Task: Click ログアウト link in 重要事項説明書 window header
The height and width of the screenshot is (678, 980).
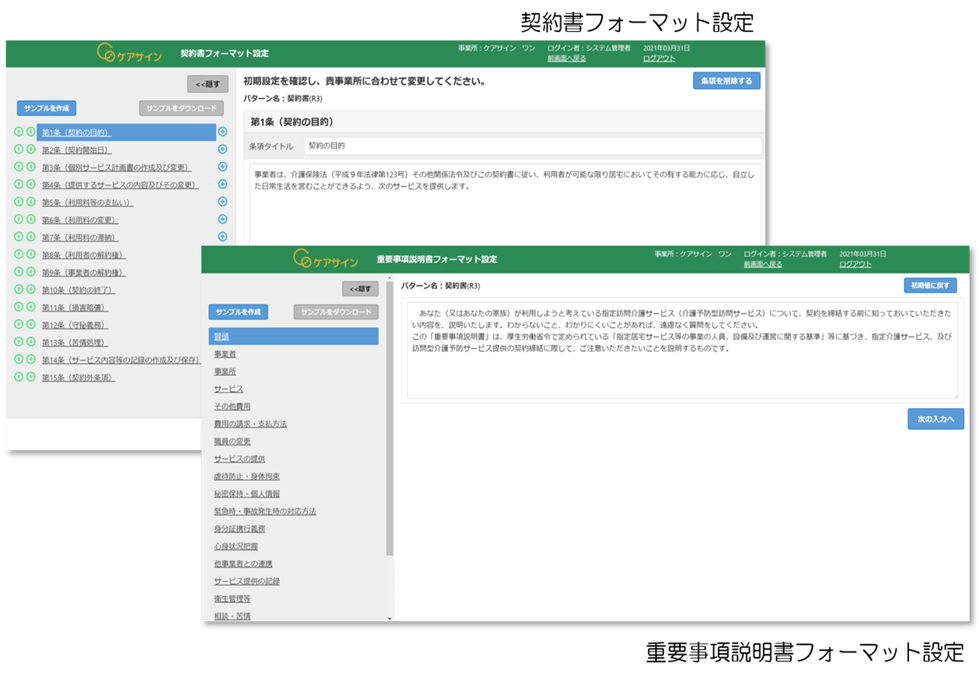Action: click(x=855, y=264)
